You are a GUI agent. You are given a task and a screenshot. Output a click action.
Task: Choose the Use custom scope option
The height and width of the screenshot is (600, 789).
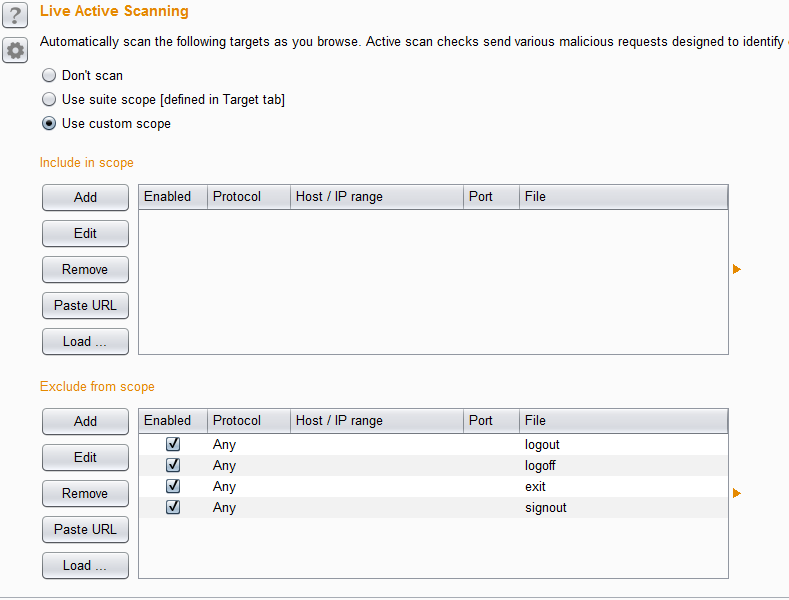point(49,124)
